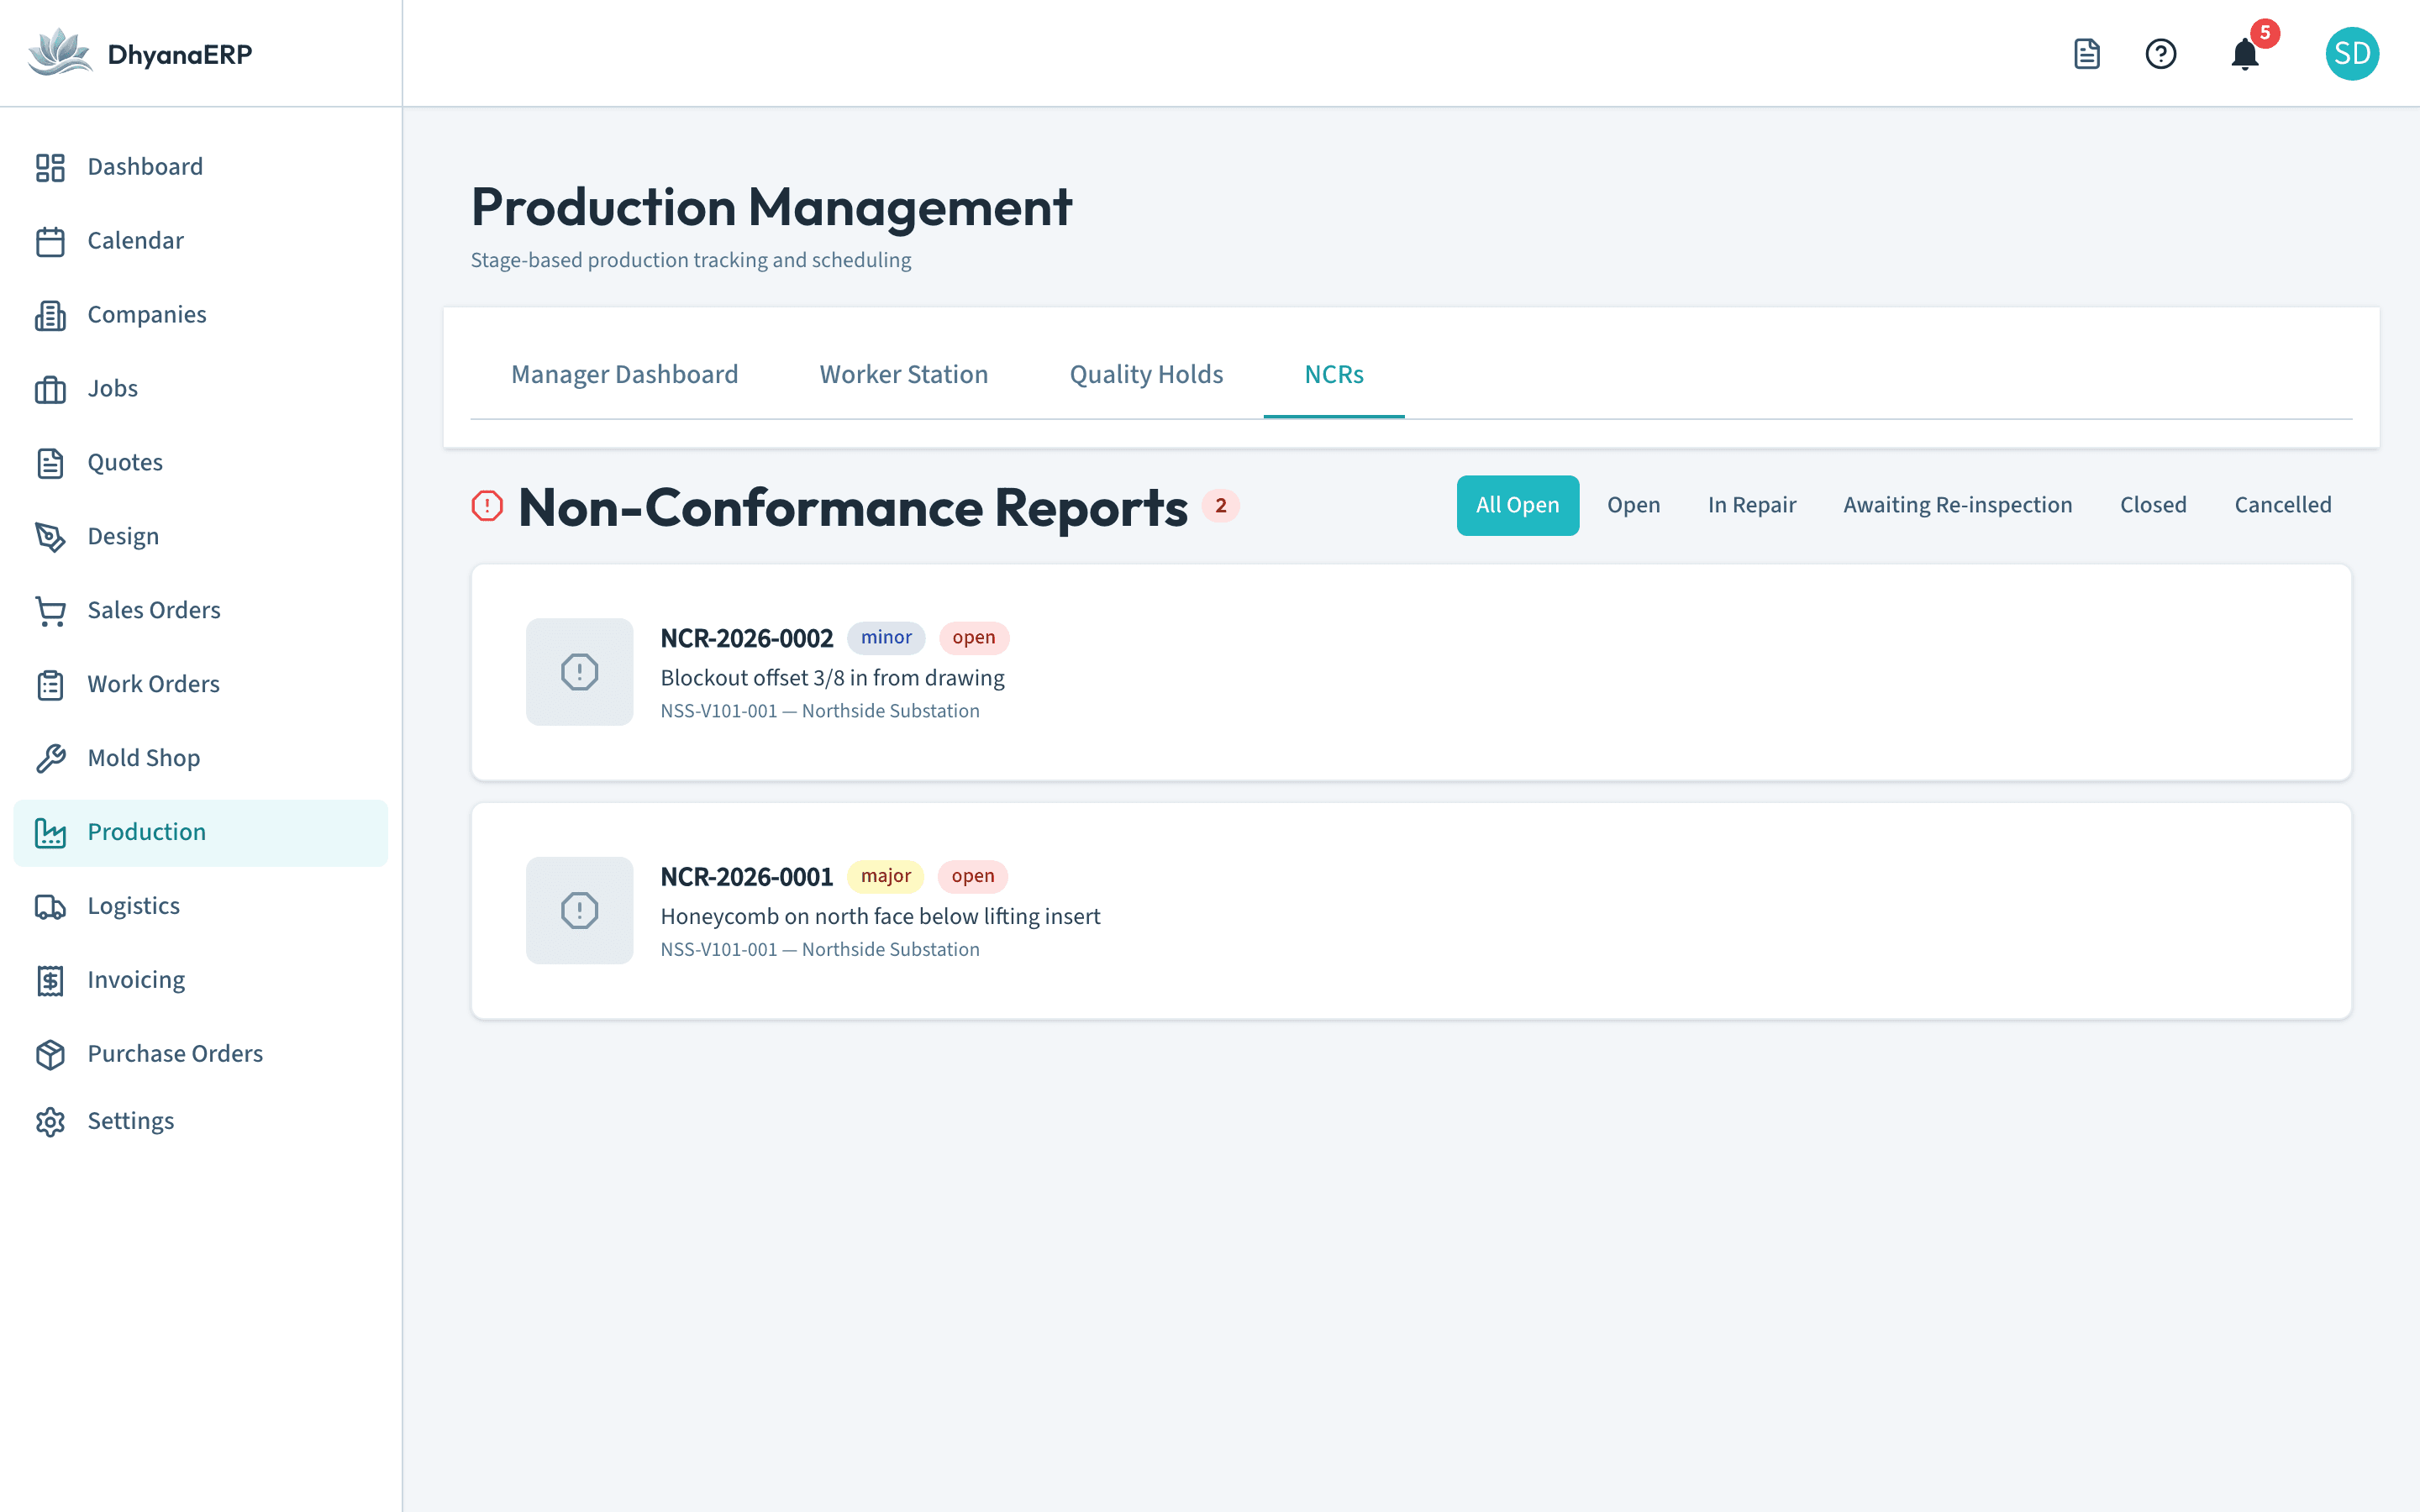
Task: Click the Calendar sidebar icon
Action: [x=50, y=241]
